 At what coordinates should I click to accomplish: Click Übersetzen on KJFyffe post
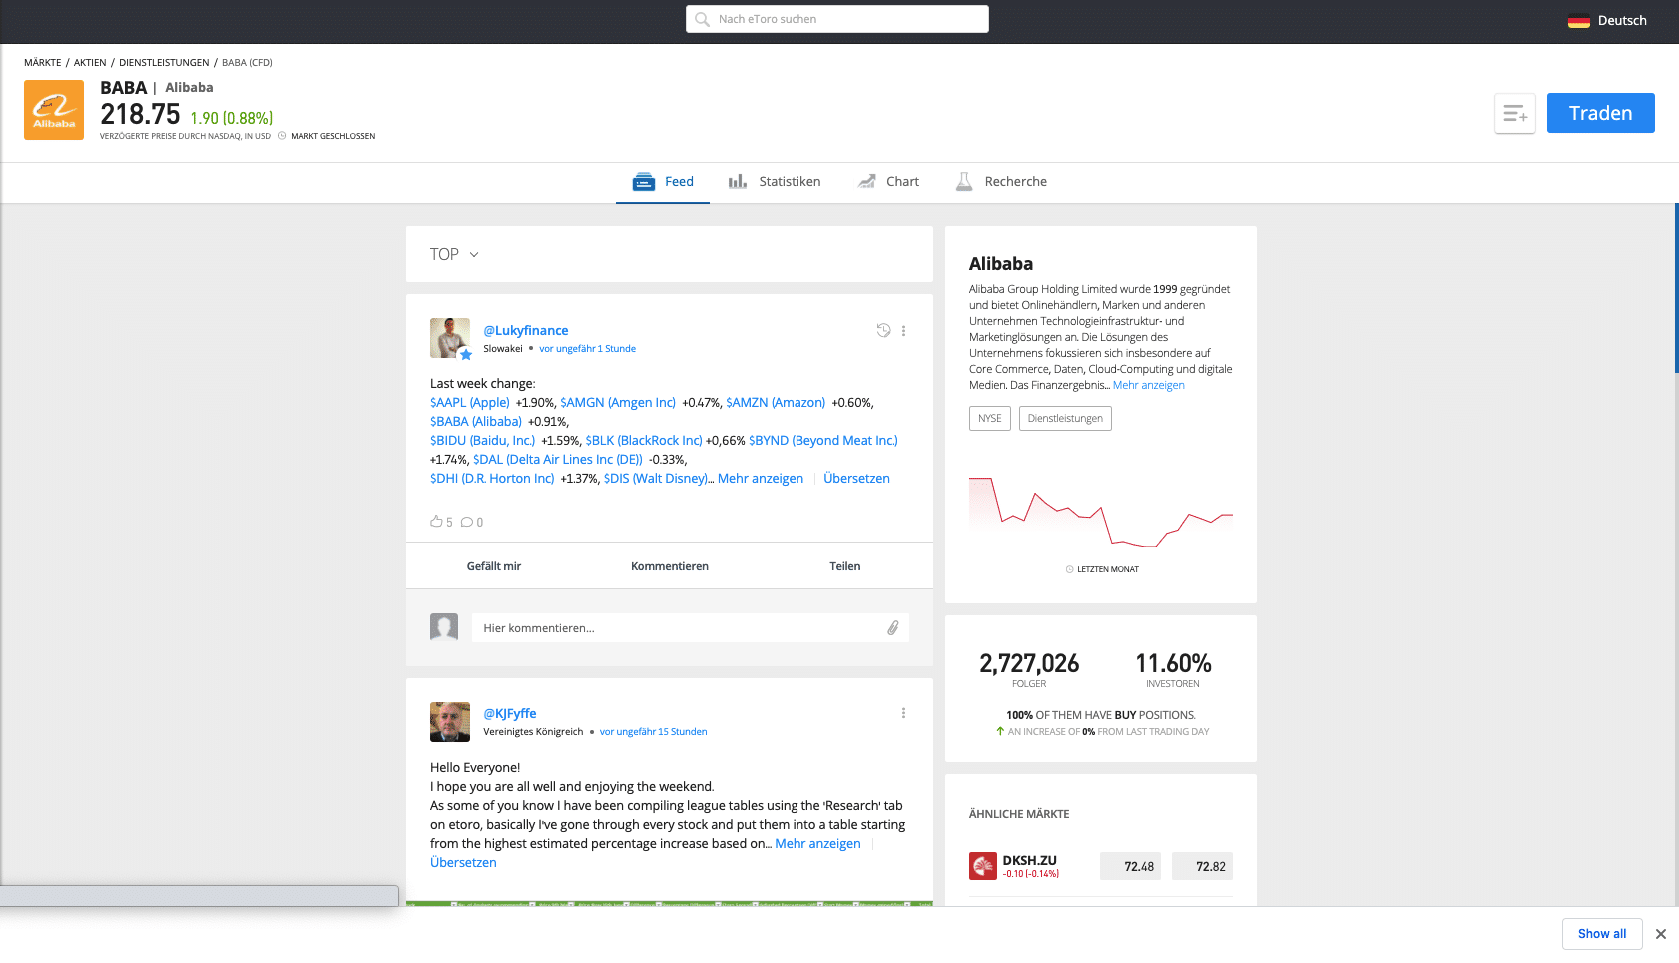pyautogui.click(x=463, y=862)
